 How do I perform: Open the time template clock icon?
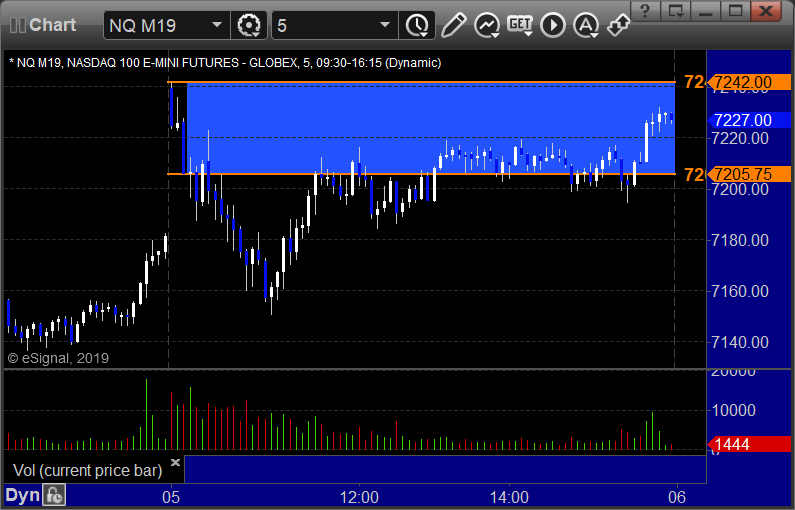tap(417, 25)
